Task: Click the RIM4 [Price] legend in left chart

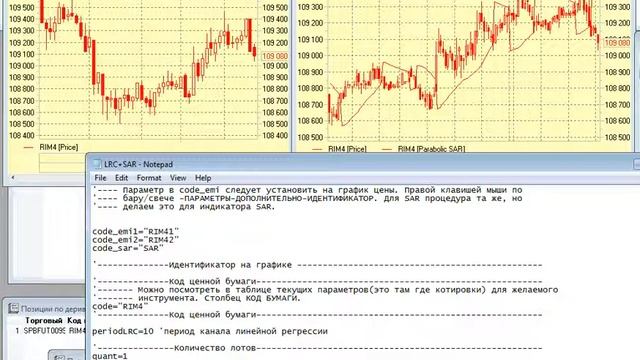Action: (58, 147)
